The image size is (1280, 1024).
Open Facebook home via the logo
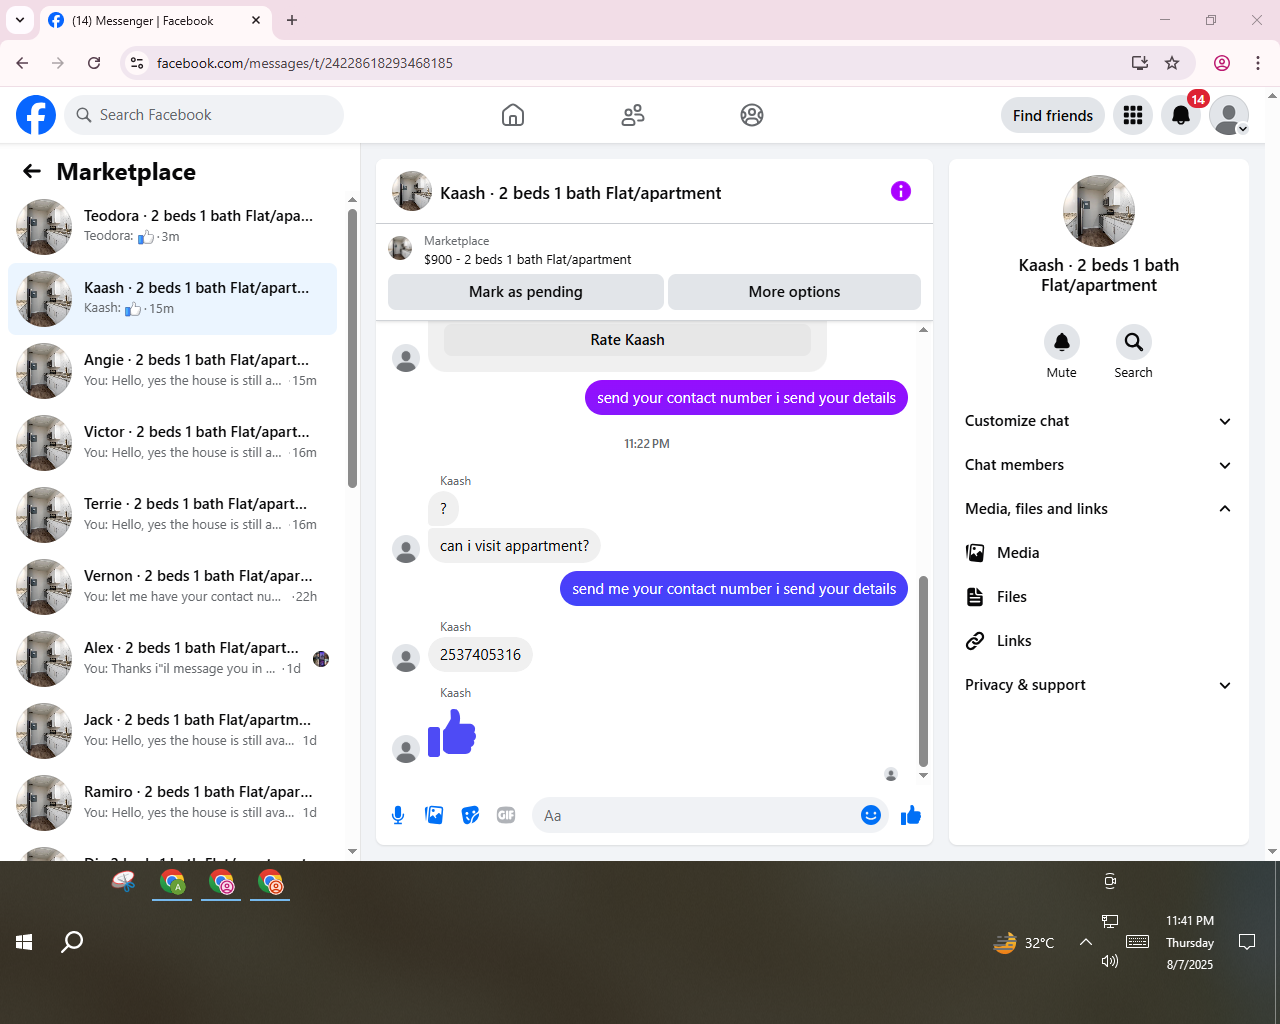[x=36, y=115]
